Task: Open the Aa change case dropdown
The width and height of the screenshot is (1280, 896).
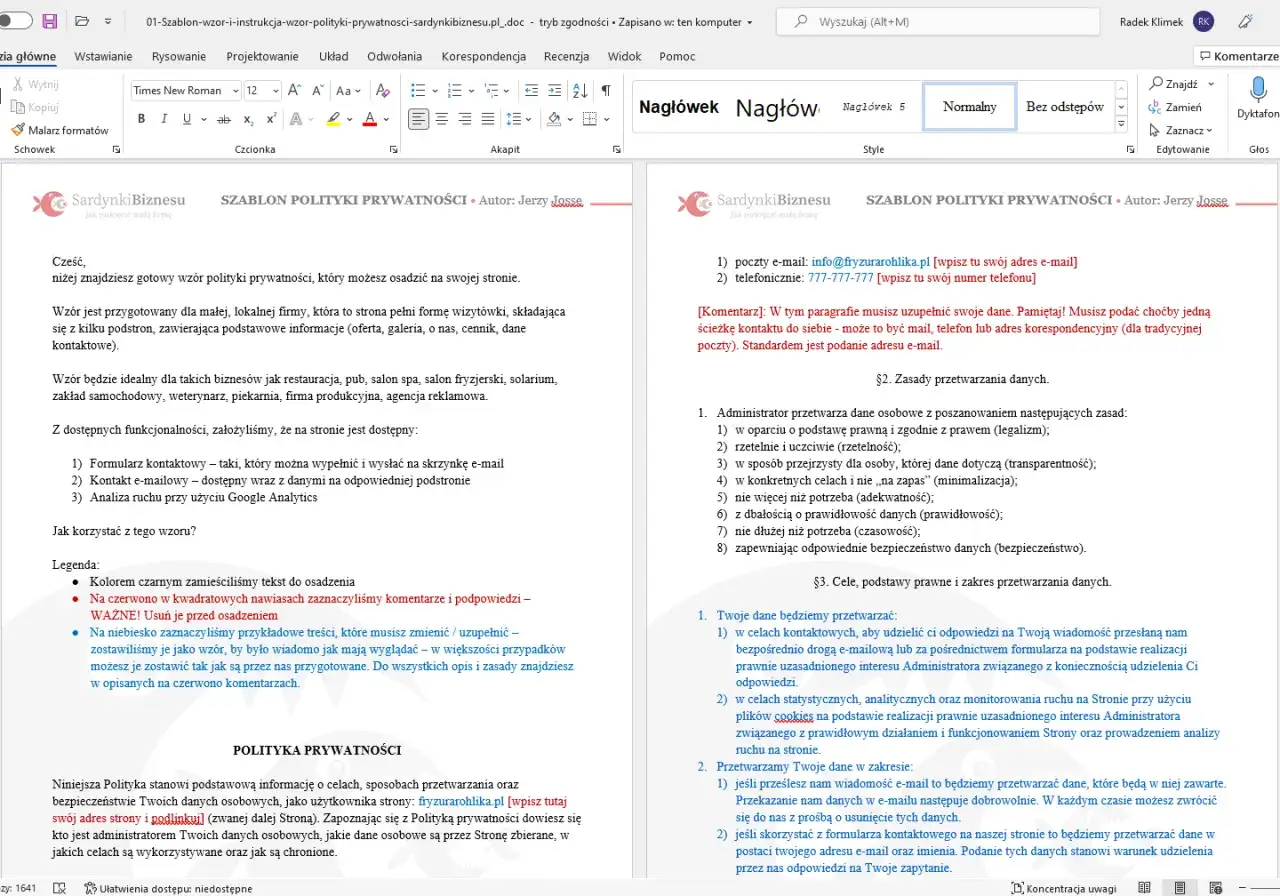Action: point(349,90)
